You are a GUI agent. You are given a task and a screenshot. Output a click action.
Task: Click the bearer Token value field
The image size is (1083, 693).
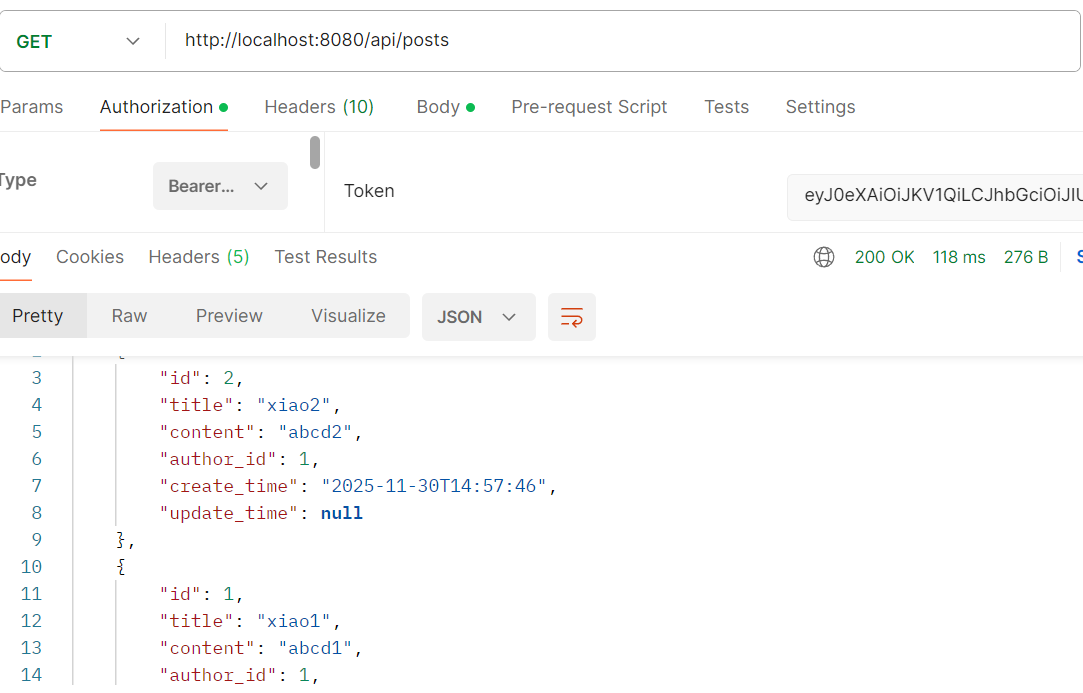click(935, 196)
